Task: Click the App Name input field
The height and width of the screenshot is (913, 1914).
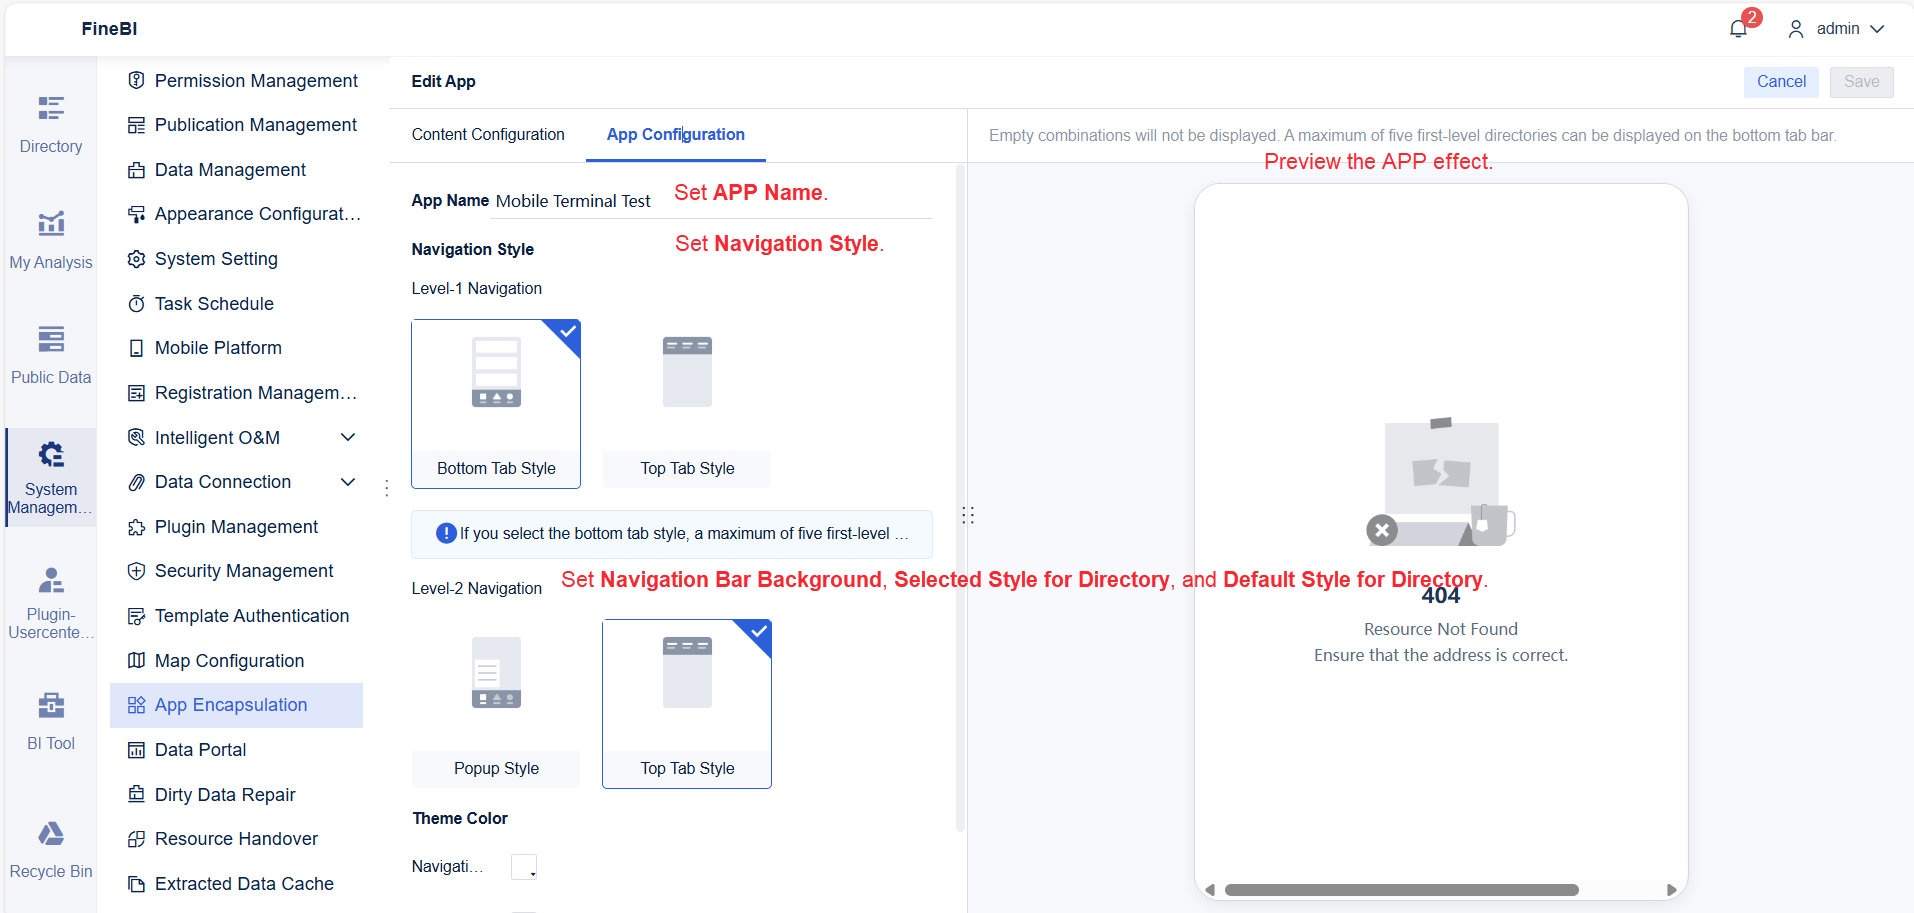Action: click(713, 201)
